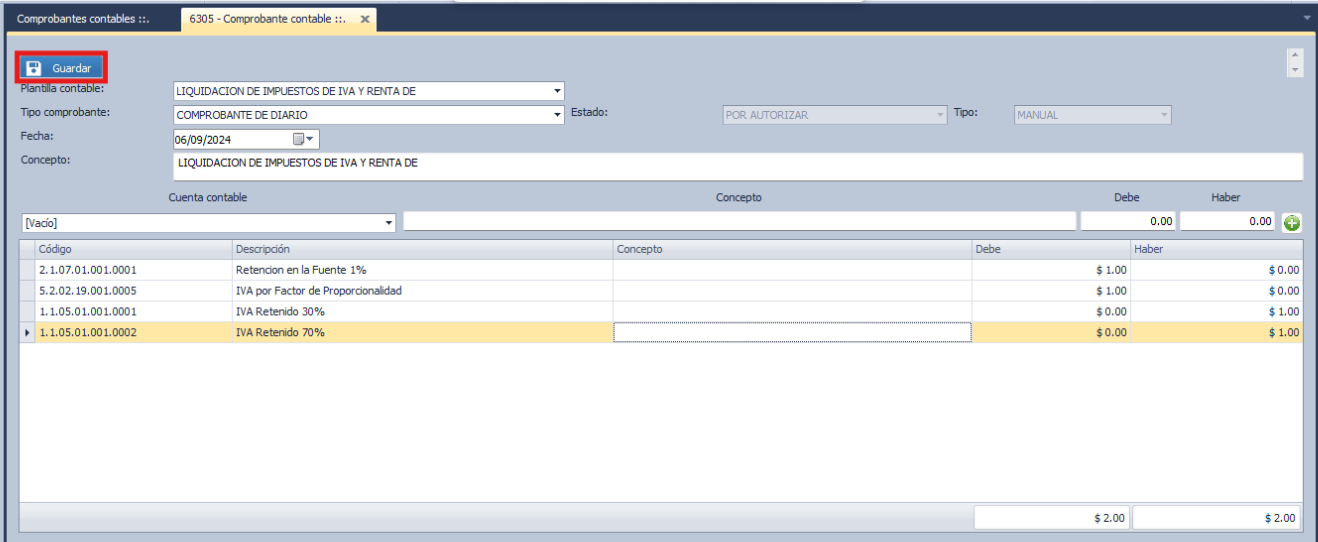
Task: Click the Debe entry amount field
Action: (1127, 222)
